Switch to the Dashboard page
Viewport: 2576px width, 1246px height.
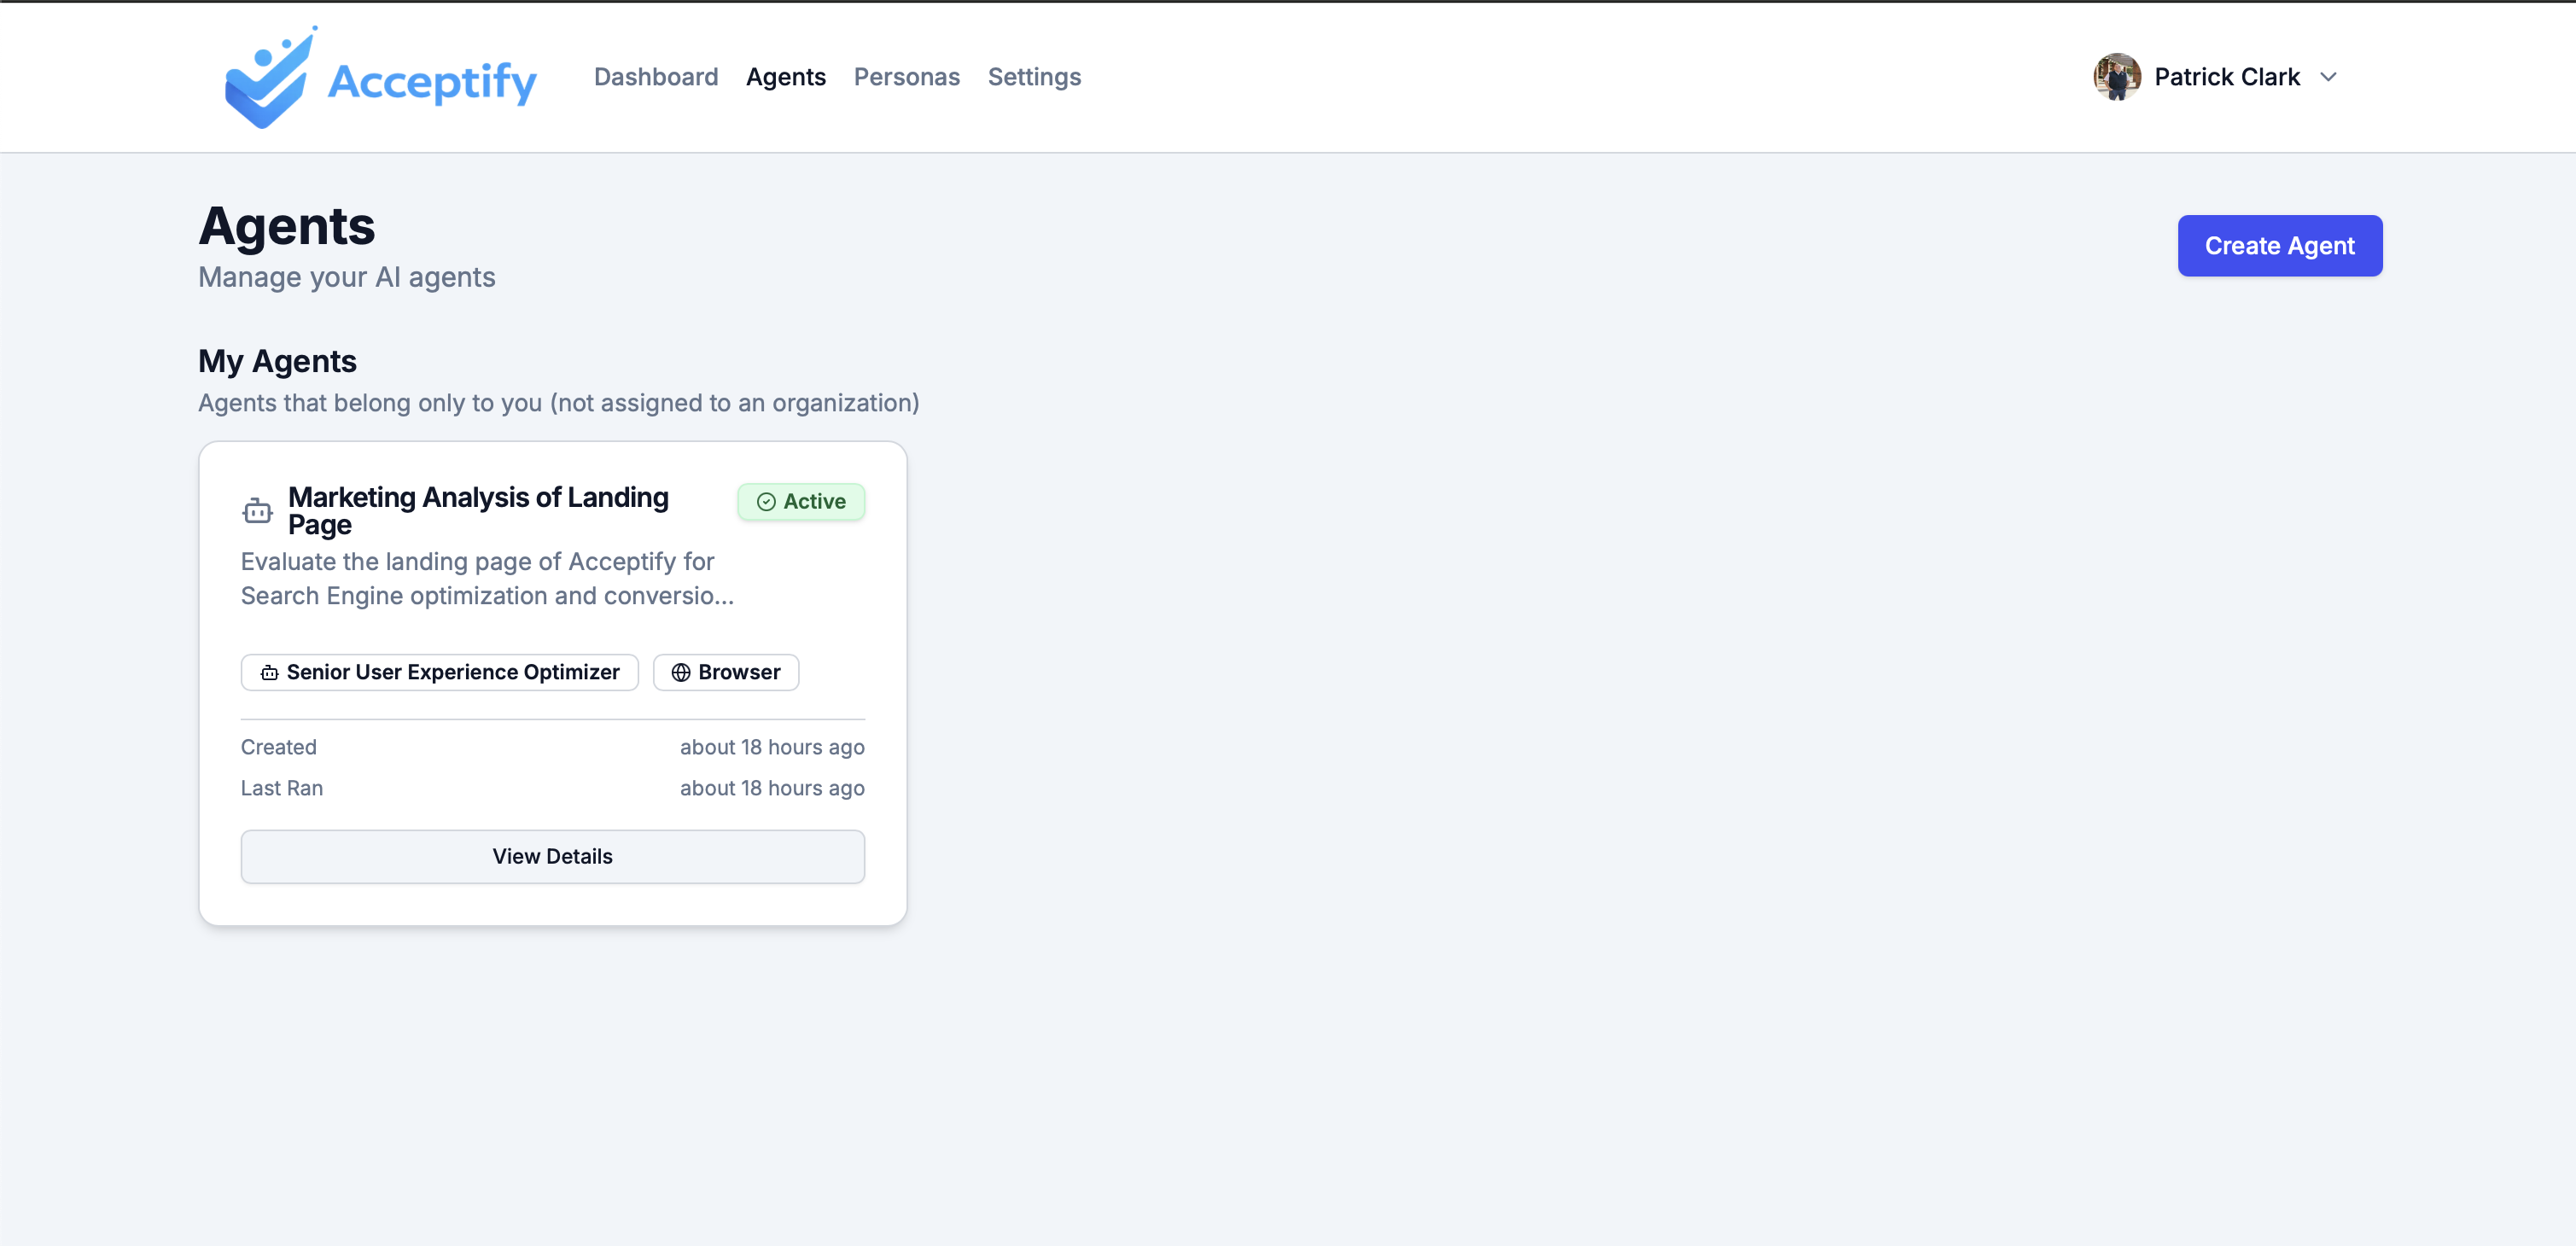coord(656,77)
